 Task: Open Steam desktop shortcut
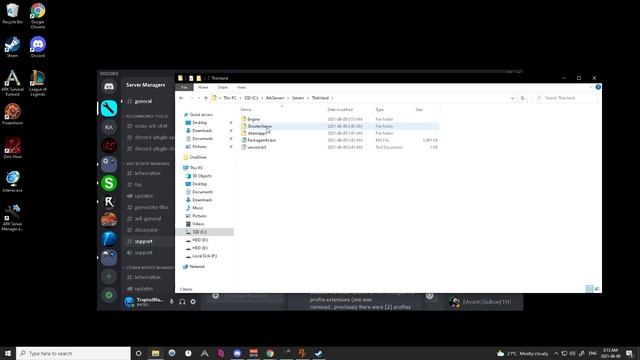[x=12, y=47]
